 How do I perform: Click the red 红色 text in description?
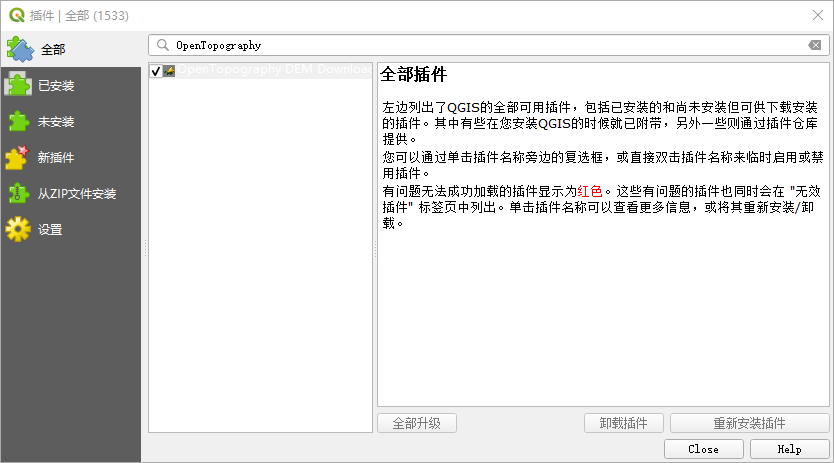tap(590, 191)
